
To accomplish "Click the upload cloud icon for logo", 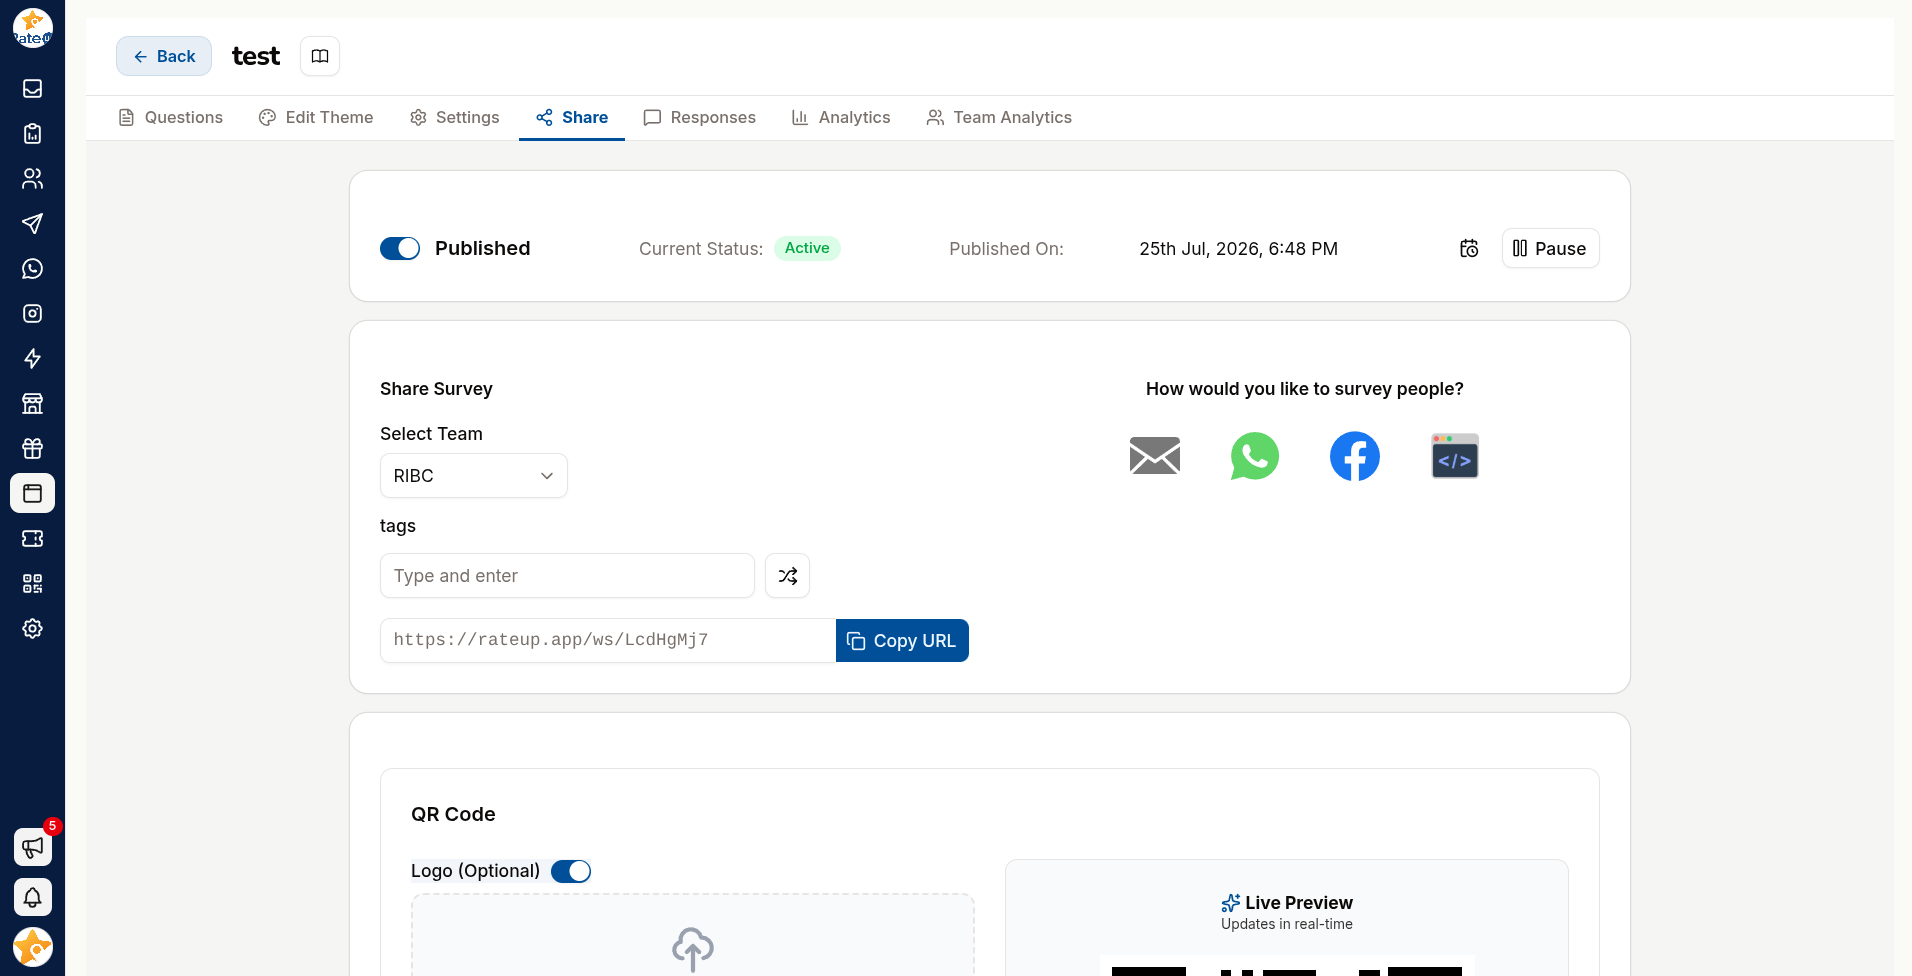I will (693, 948).
